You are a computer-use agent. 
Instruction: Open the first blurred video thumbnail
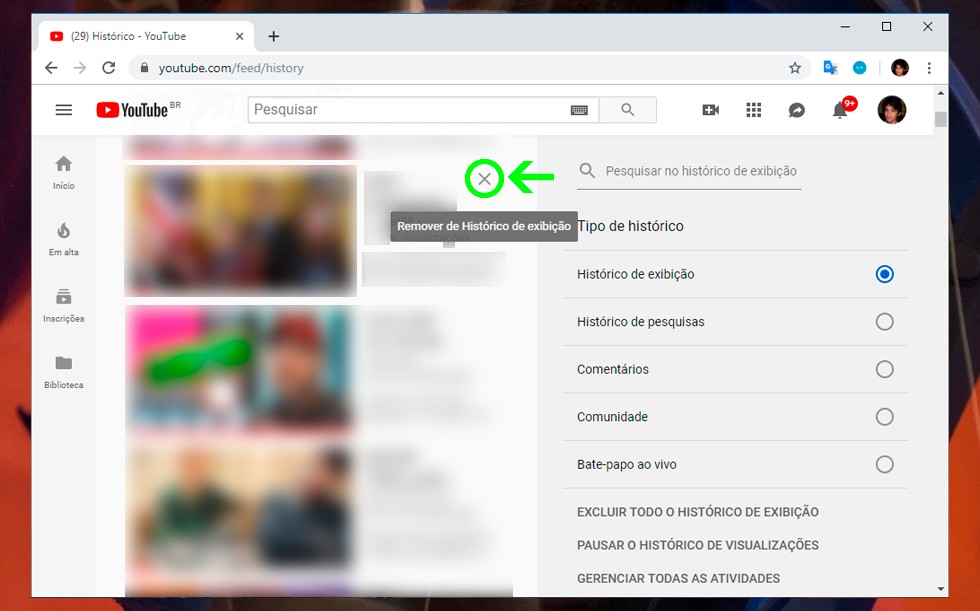[x=241, y=231]
